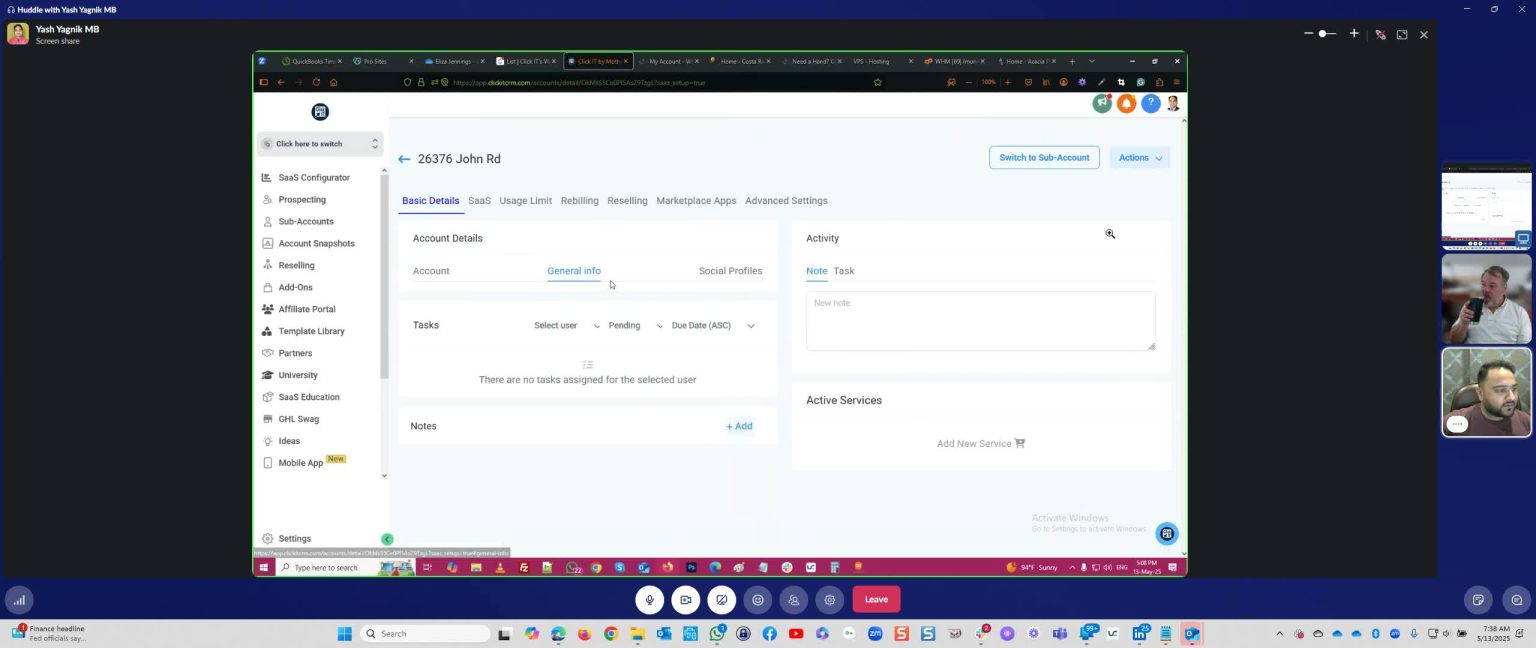Open Due Date (ASC) sort dropdown
The height and width of the screenshot is (648, 1536).
pos(713,325)
